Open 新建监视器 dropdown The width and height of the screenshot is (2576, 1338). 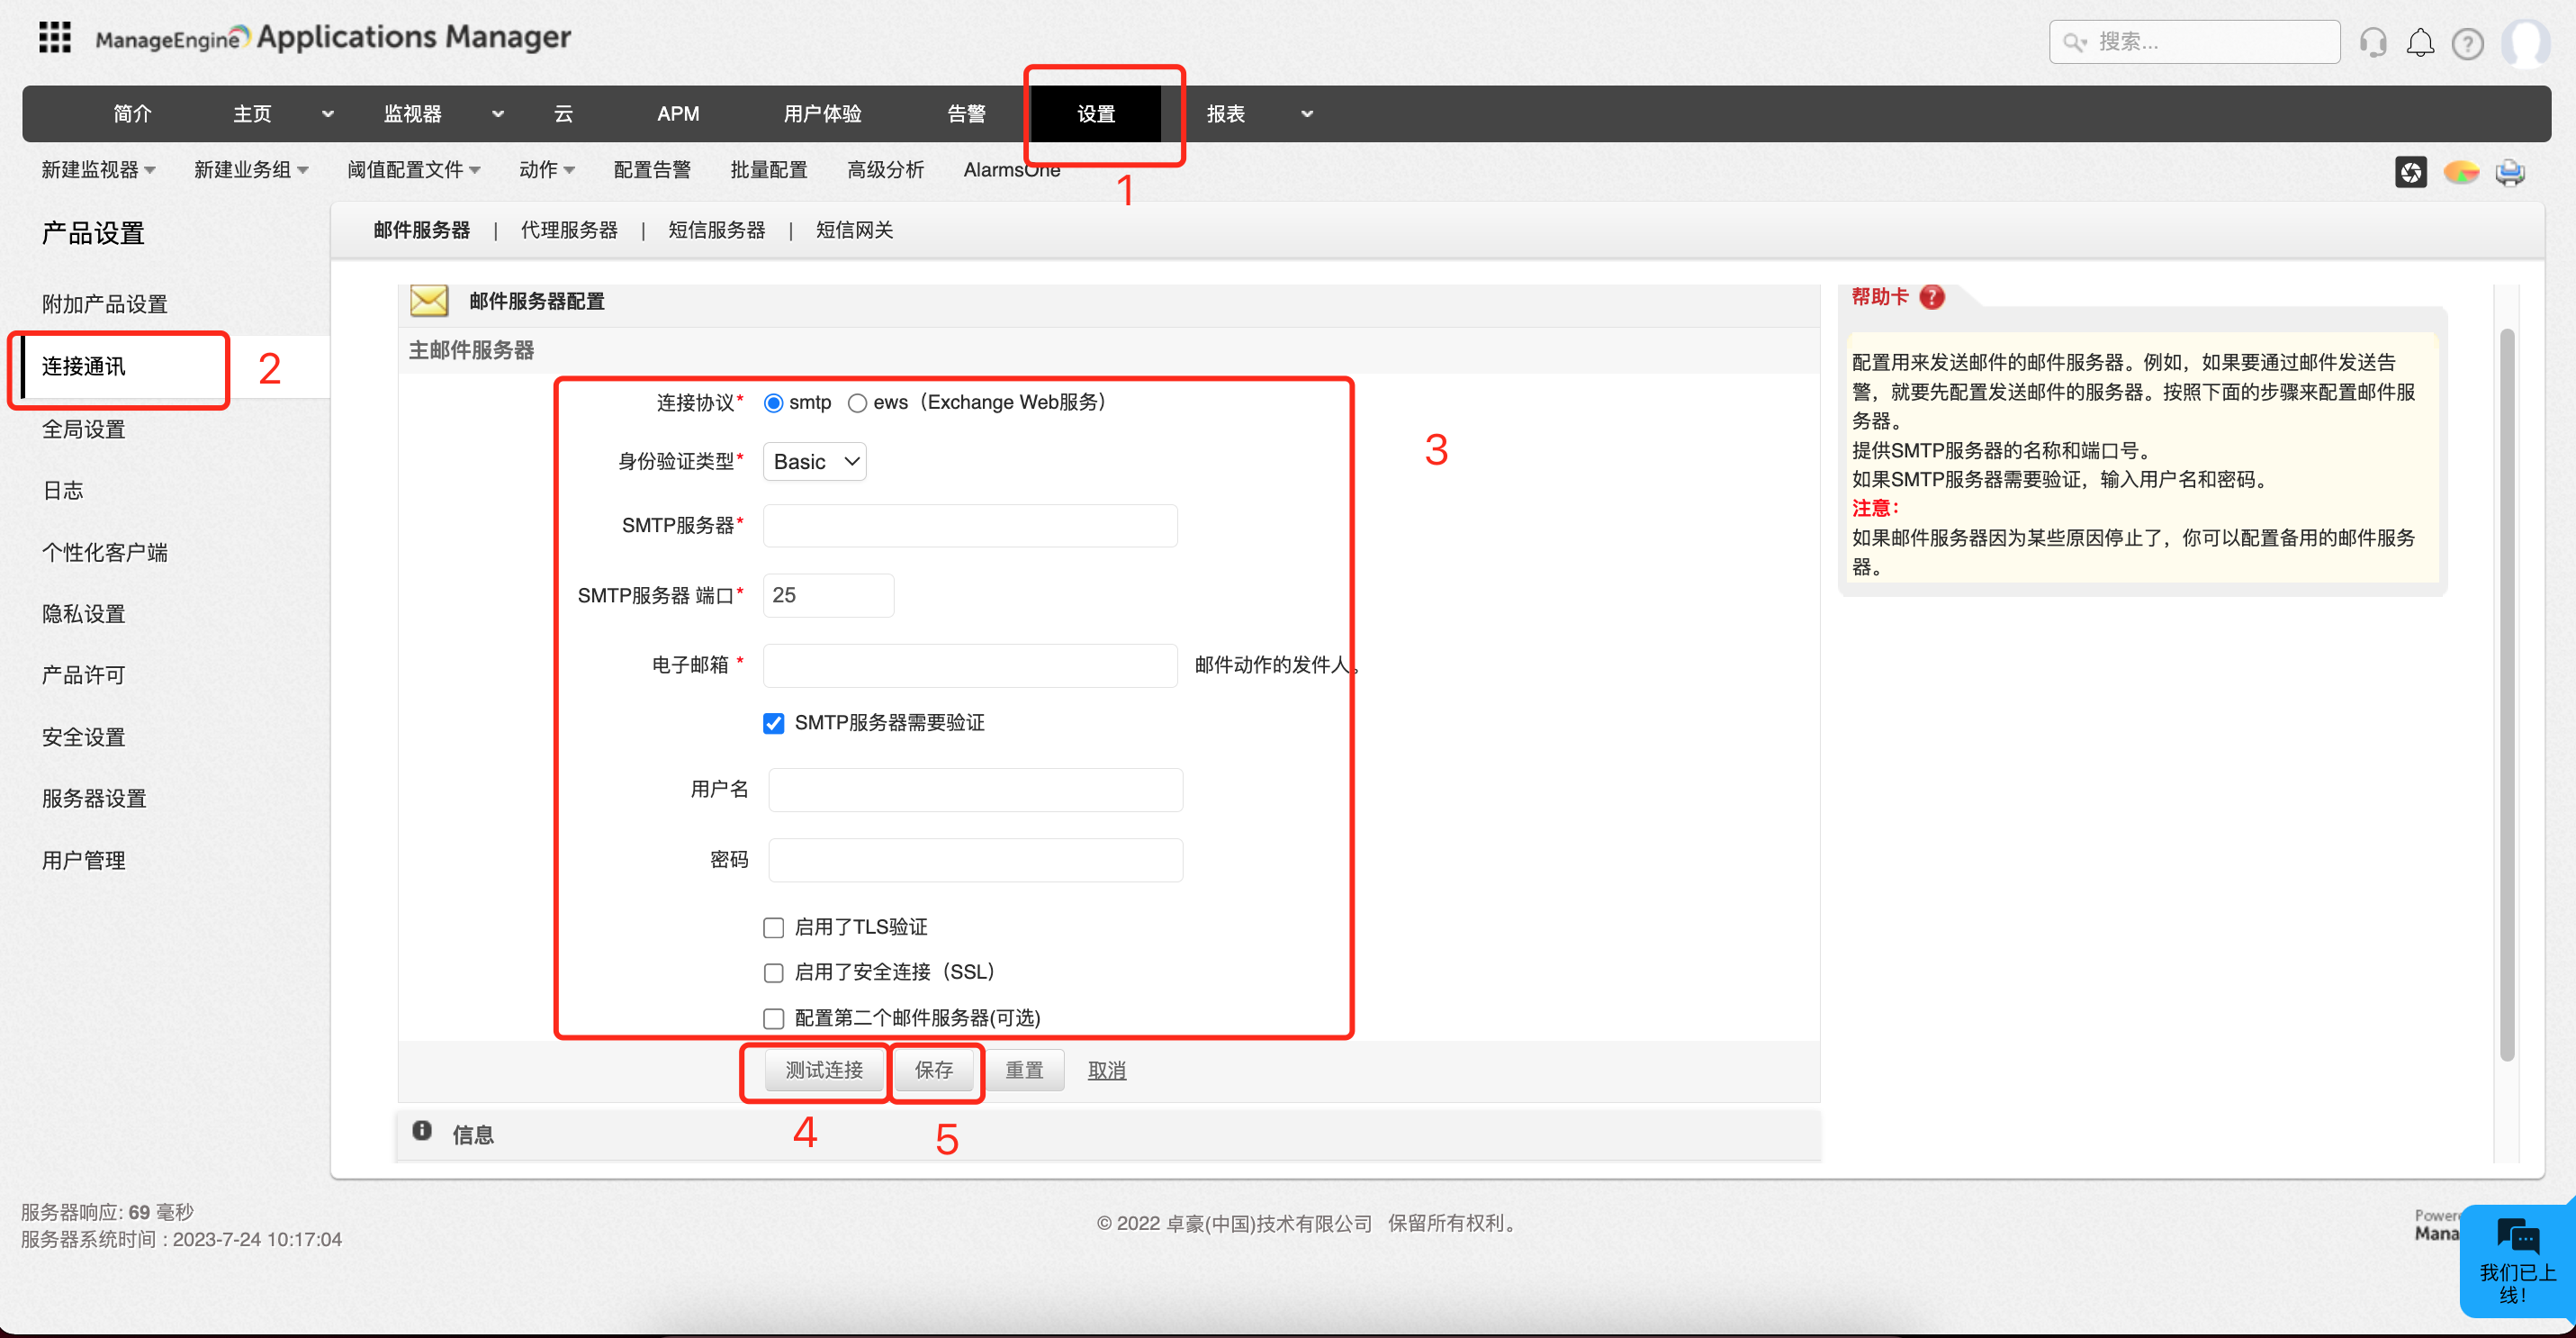coord(98,170)
